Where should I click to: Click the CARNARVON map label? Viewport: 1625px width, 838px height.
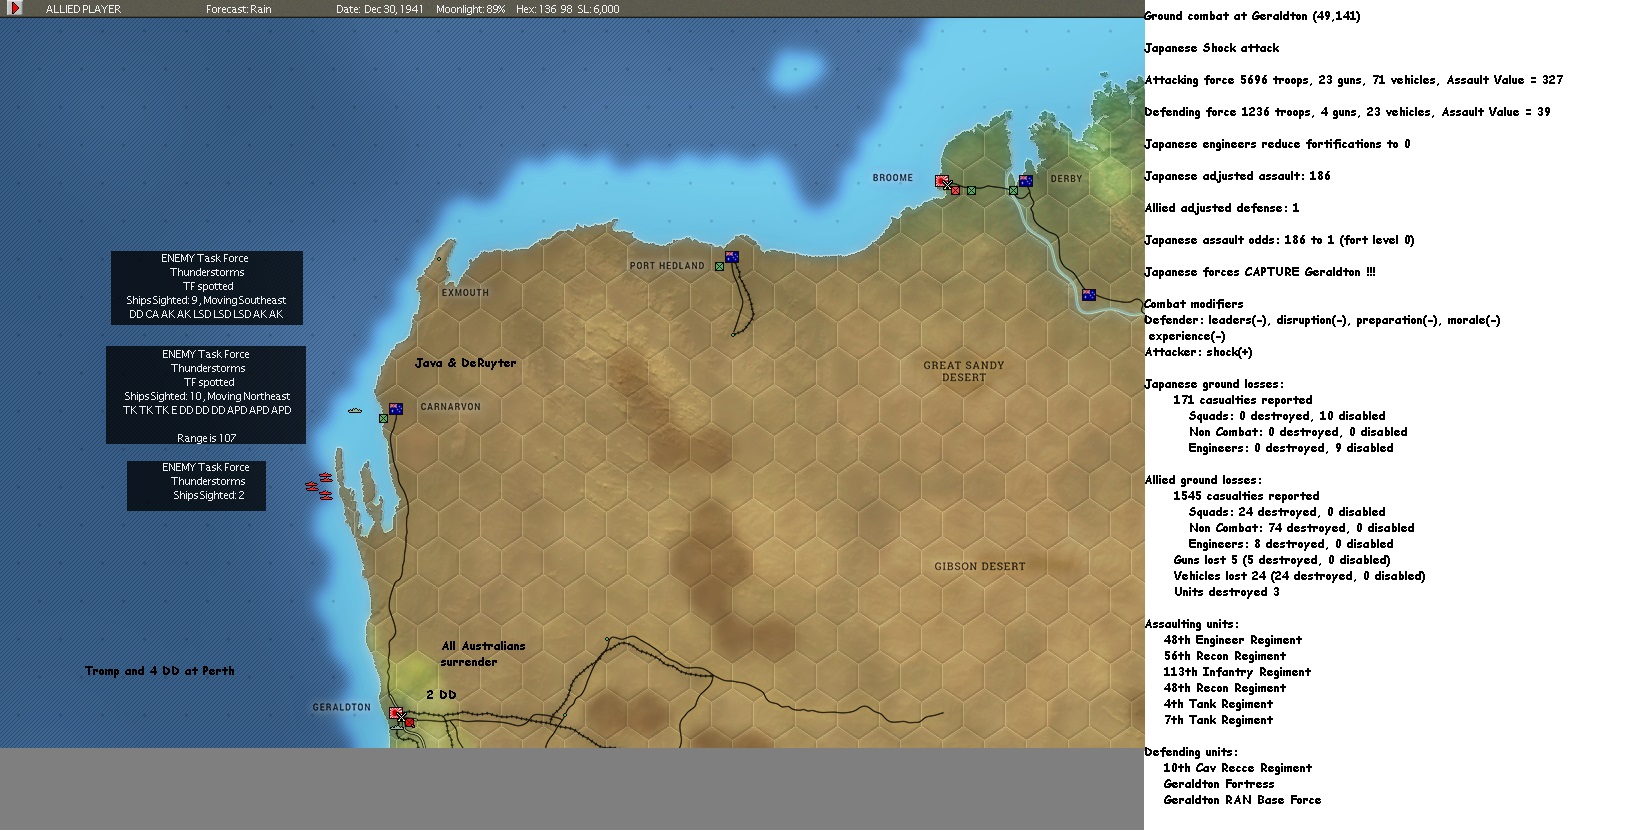click(451, 407)
